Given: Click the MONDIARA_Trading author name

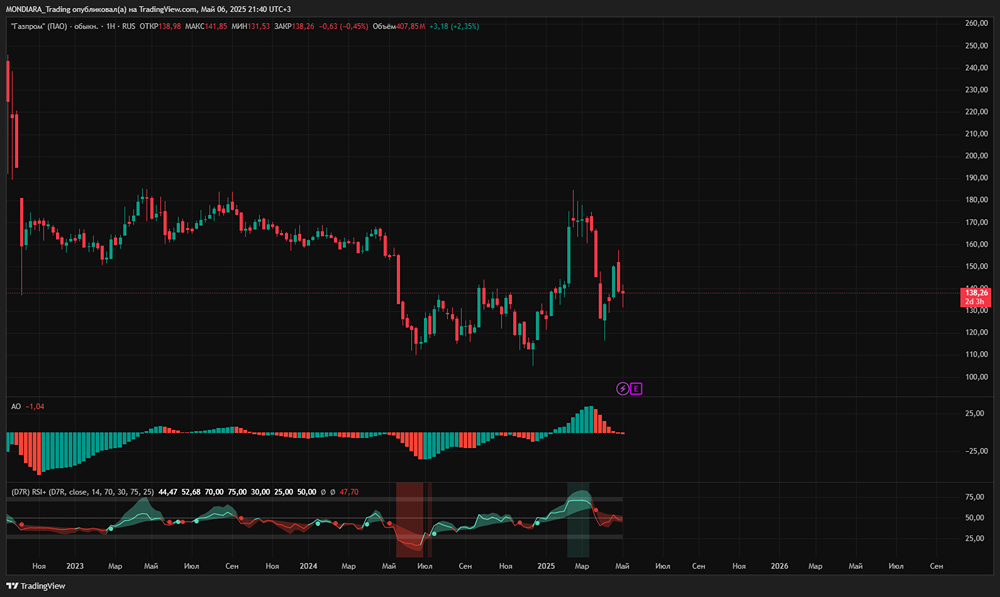Looking at the screenshot, I should pos(38,9).
